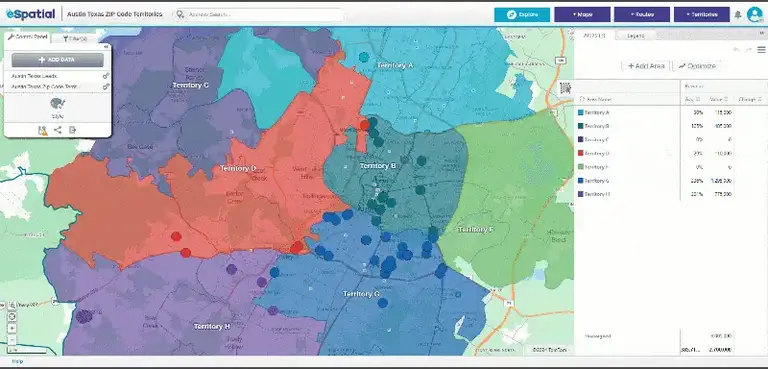The image size is (768, 369).
Task: Click Territory B color swatch
Action: pos(580,126)
